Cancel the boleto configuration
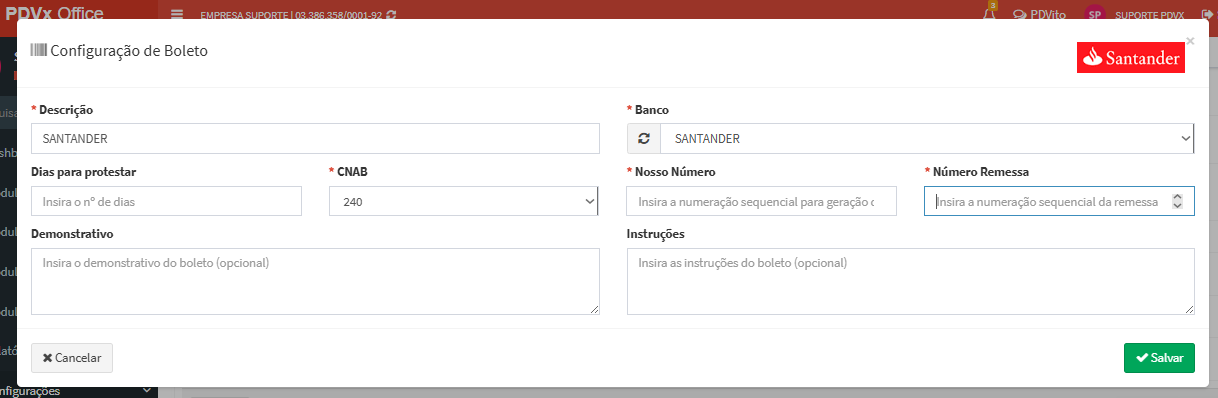This screenshot has height=398, width=1218. (72, 358)
